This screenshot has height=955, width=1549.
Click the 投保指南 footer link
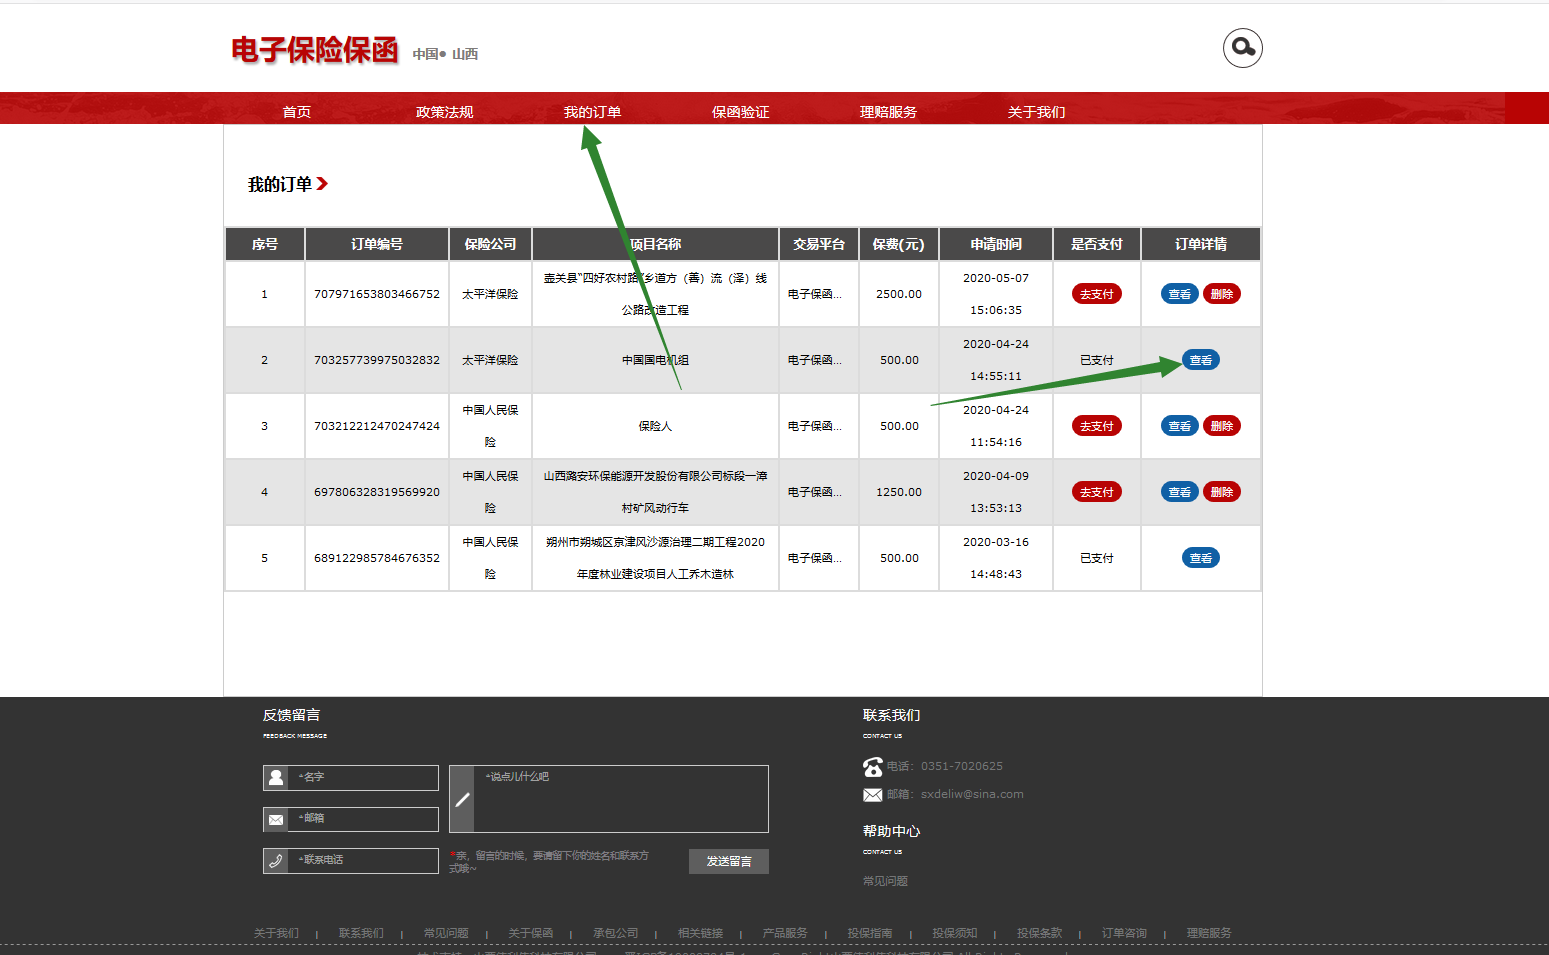pyautogui.click(x=869, y=933)
